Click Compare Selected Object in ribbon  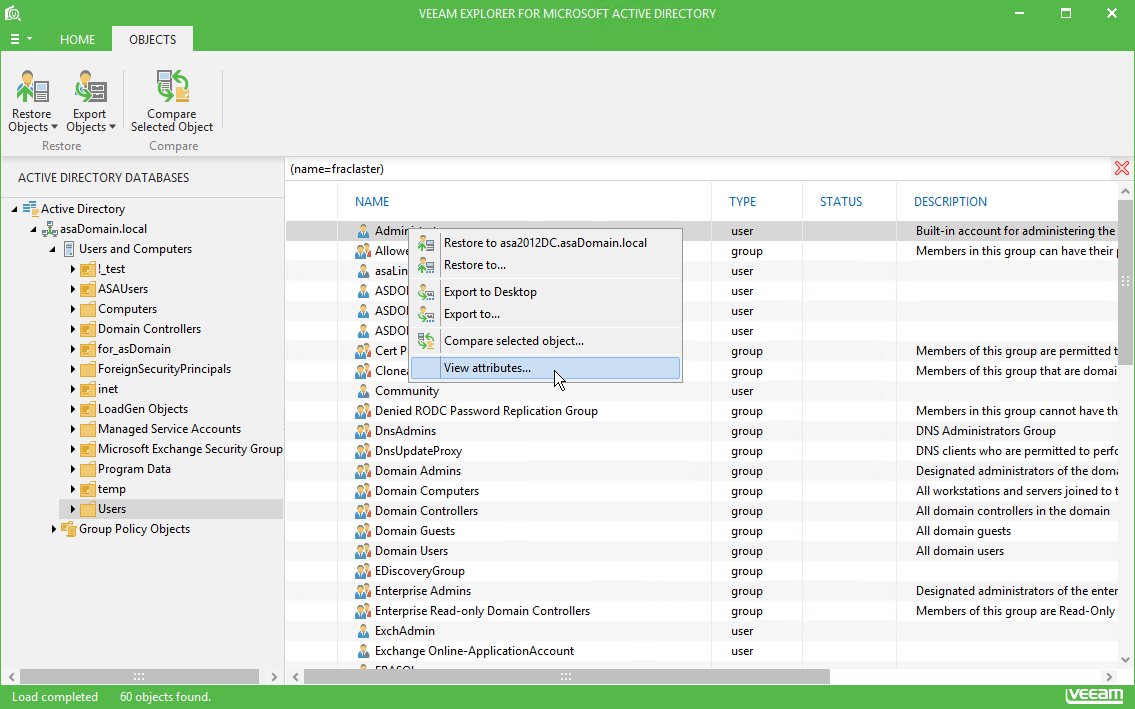click(x=172, y=101)
